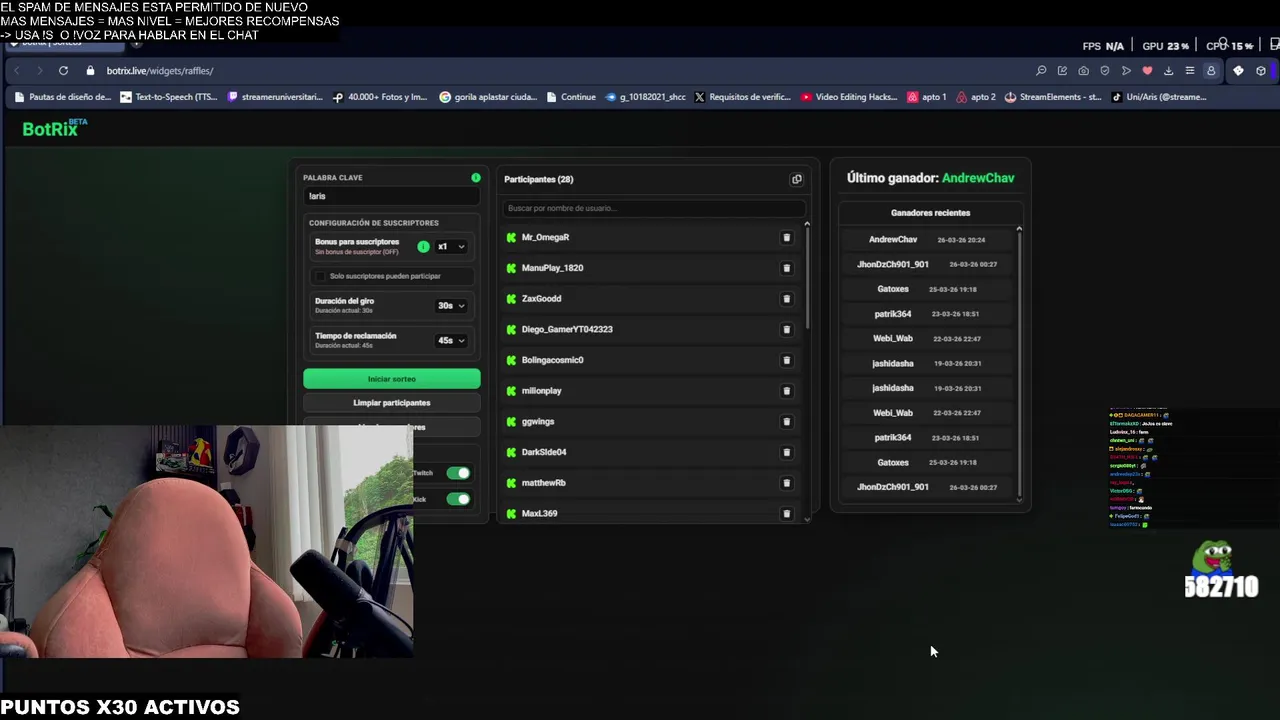Viewport: 1280px width, 720px height.
Task: Click the browser send/flow arrow icon
Action: click(x=1126, y=71)
